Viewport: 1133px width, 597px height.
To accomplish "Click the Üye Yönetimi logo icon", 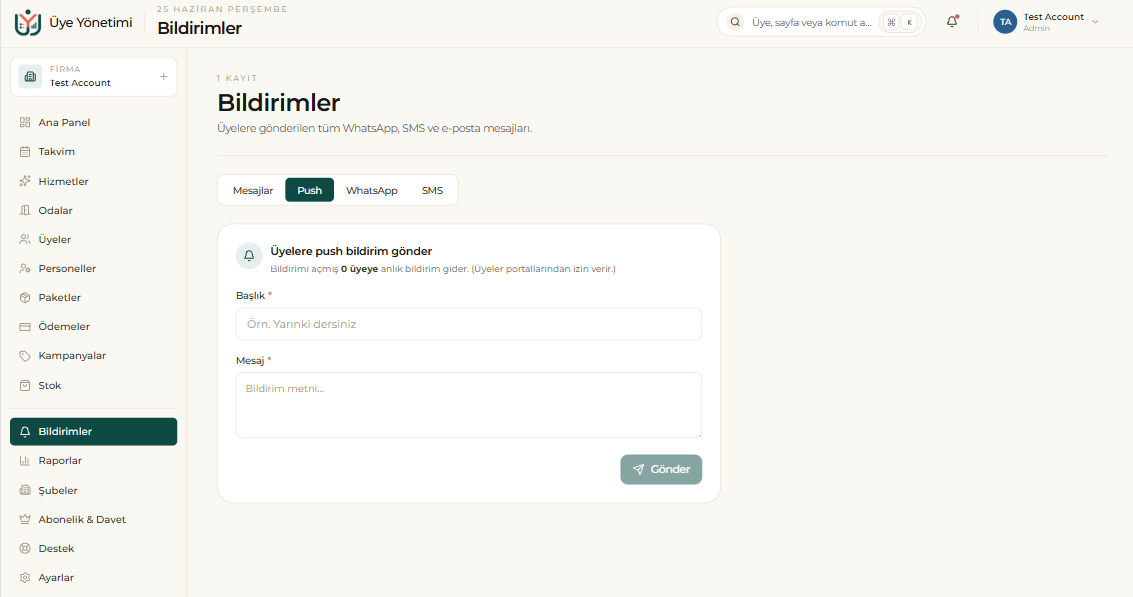I will pyautogui.click(x=27, y=22).
